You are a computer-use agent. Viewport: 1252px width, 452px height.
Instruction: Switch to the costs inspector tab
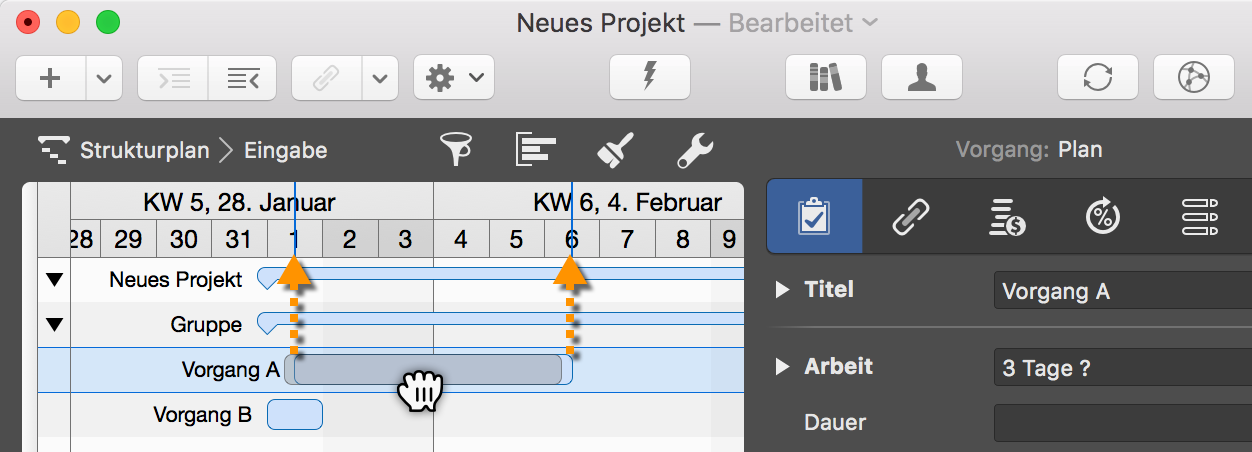coord(1007,216)
